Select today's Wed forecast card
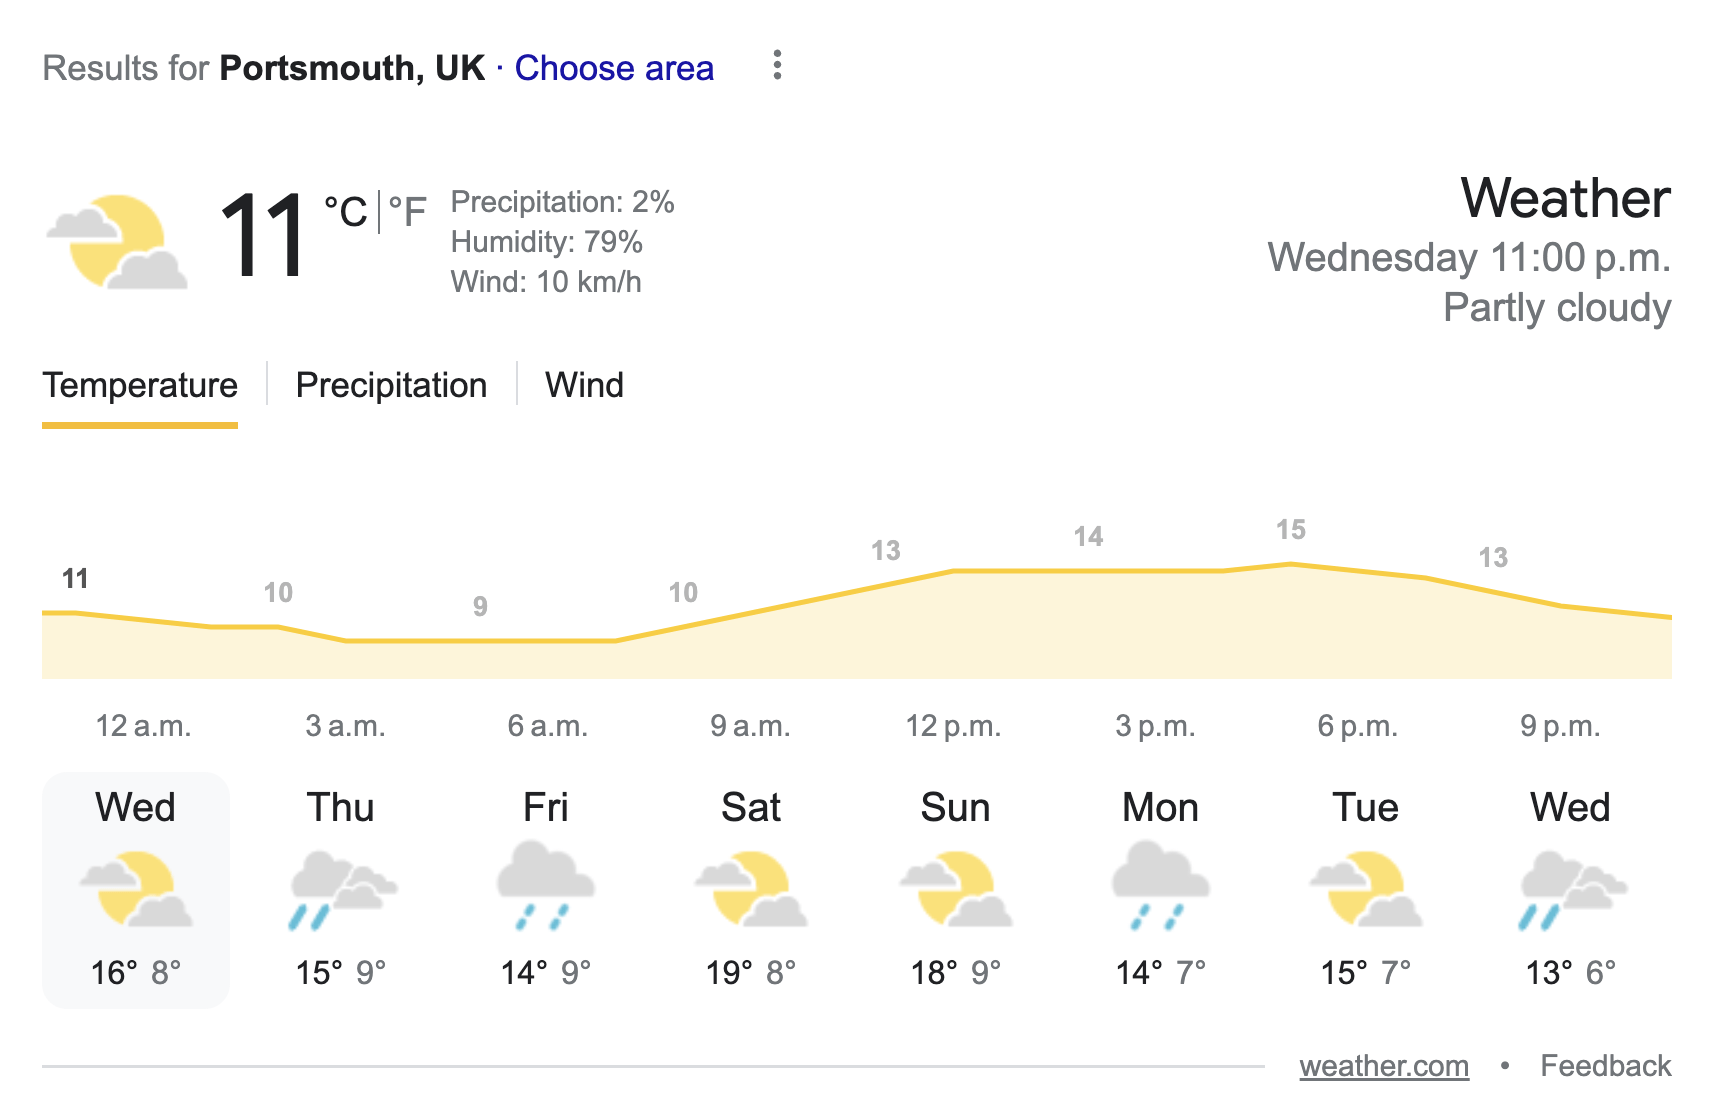 tap(136, 889)
